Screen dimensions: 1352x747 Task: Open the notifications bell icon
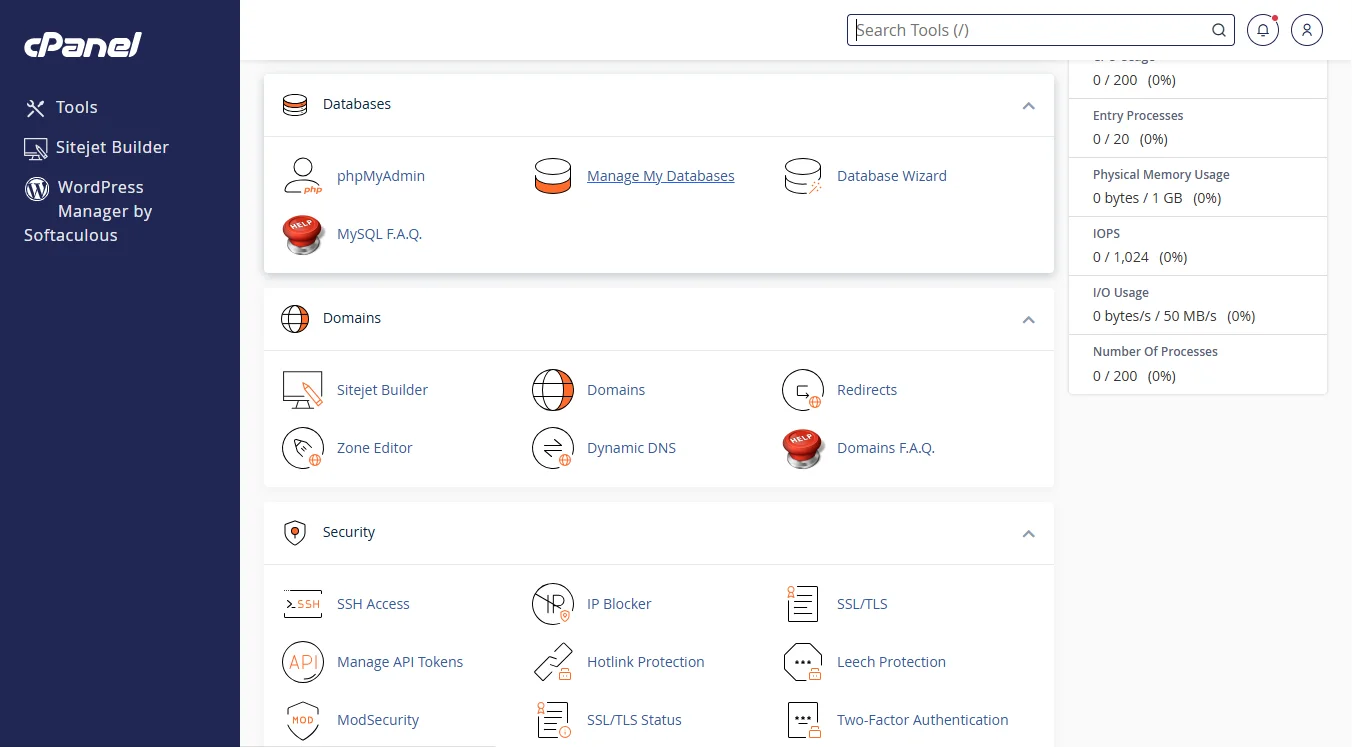(1263, 30)
